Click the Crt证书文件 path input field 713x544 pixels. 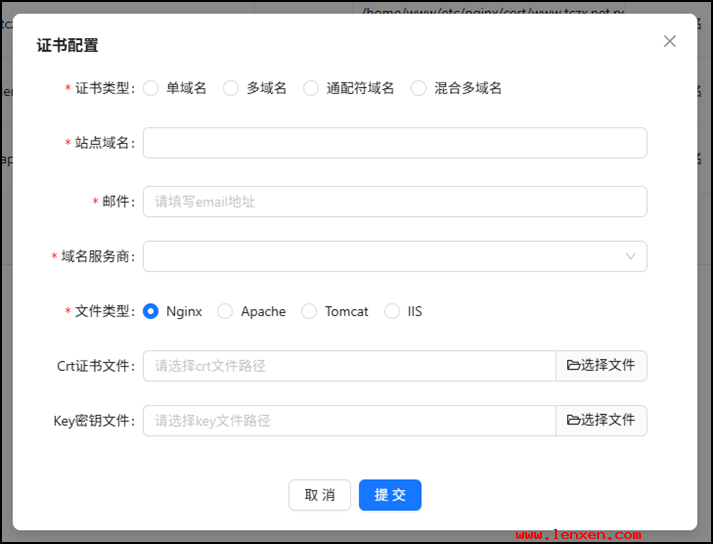tap(349, 366)
